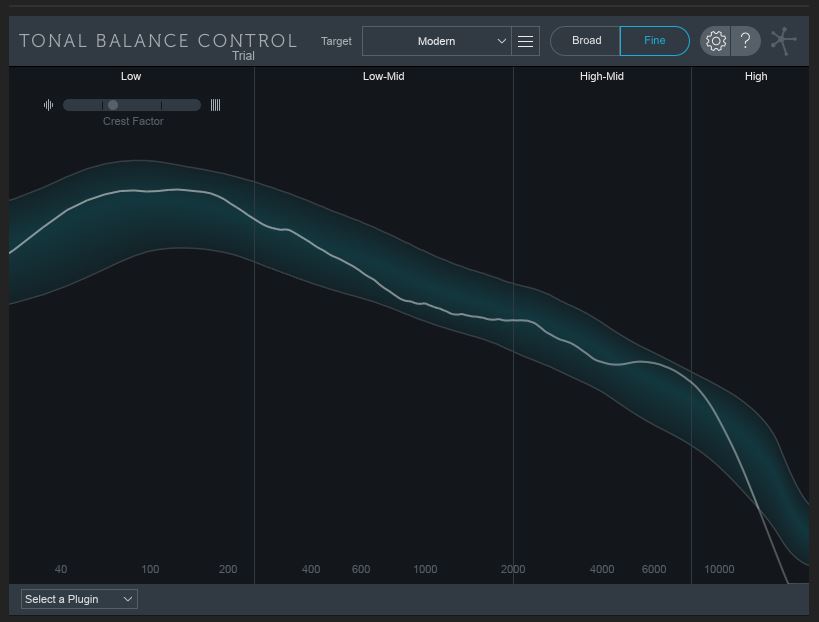Switch to Broad view mode
Viewport: 819px width, 622px height.
(586, 41)
